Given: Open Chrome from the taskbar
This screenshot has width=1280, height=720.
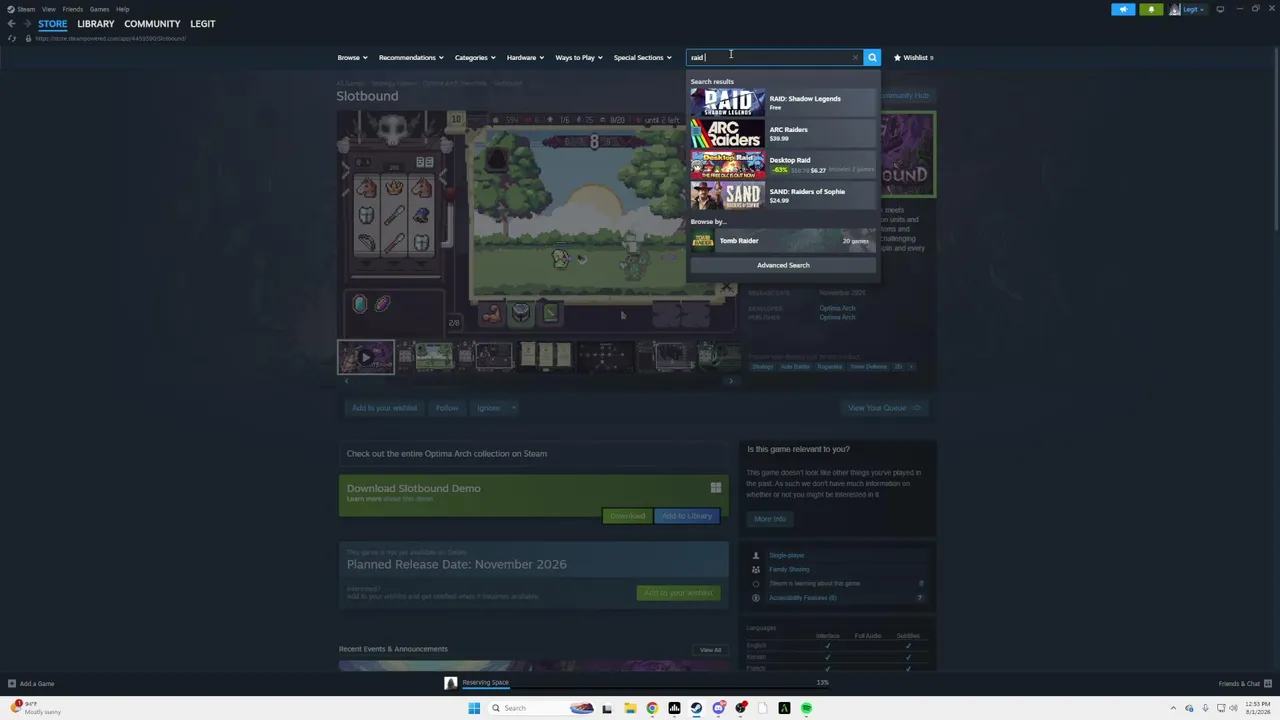Looking at the screenshot, I should 652,708.
